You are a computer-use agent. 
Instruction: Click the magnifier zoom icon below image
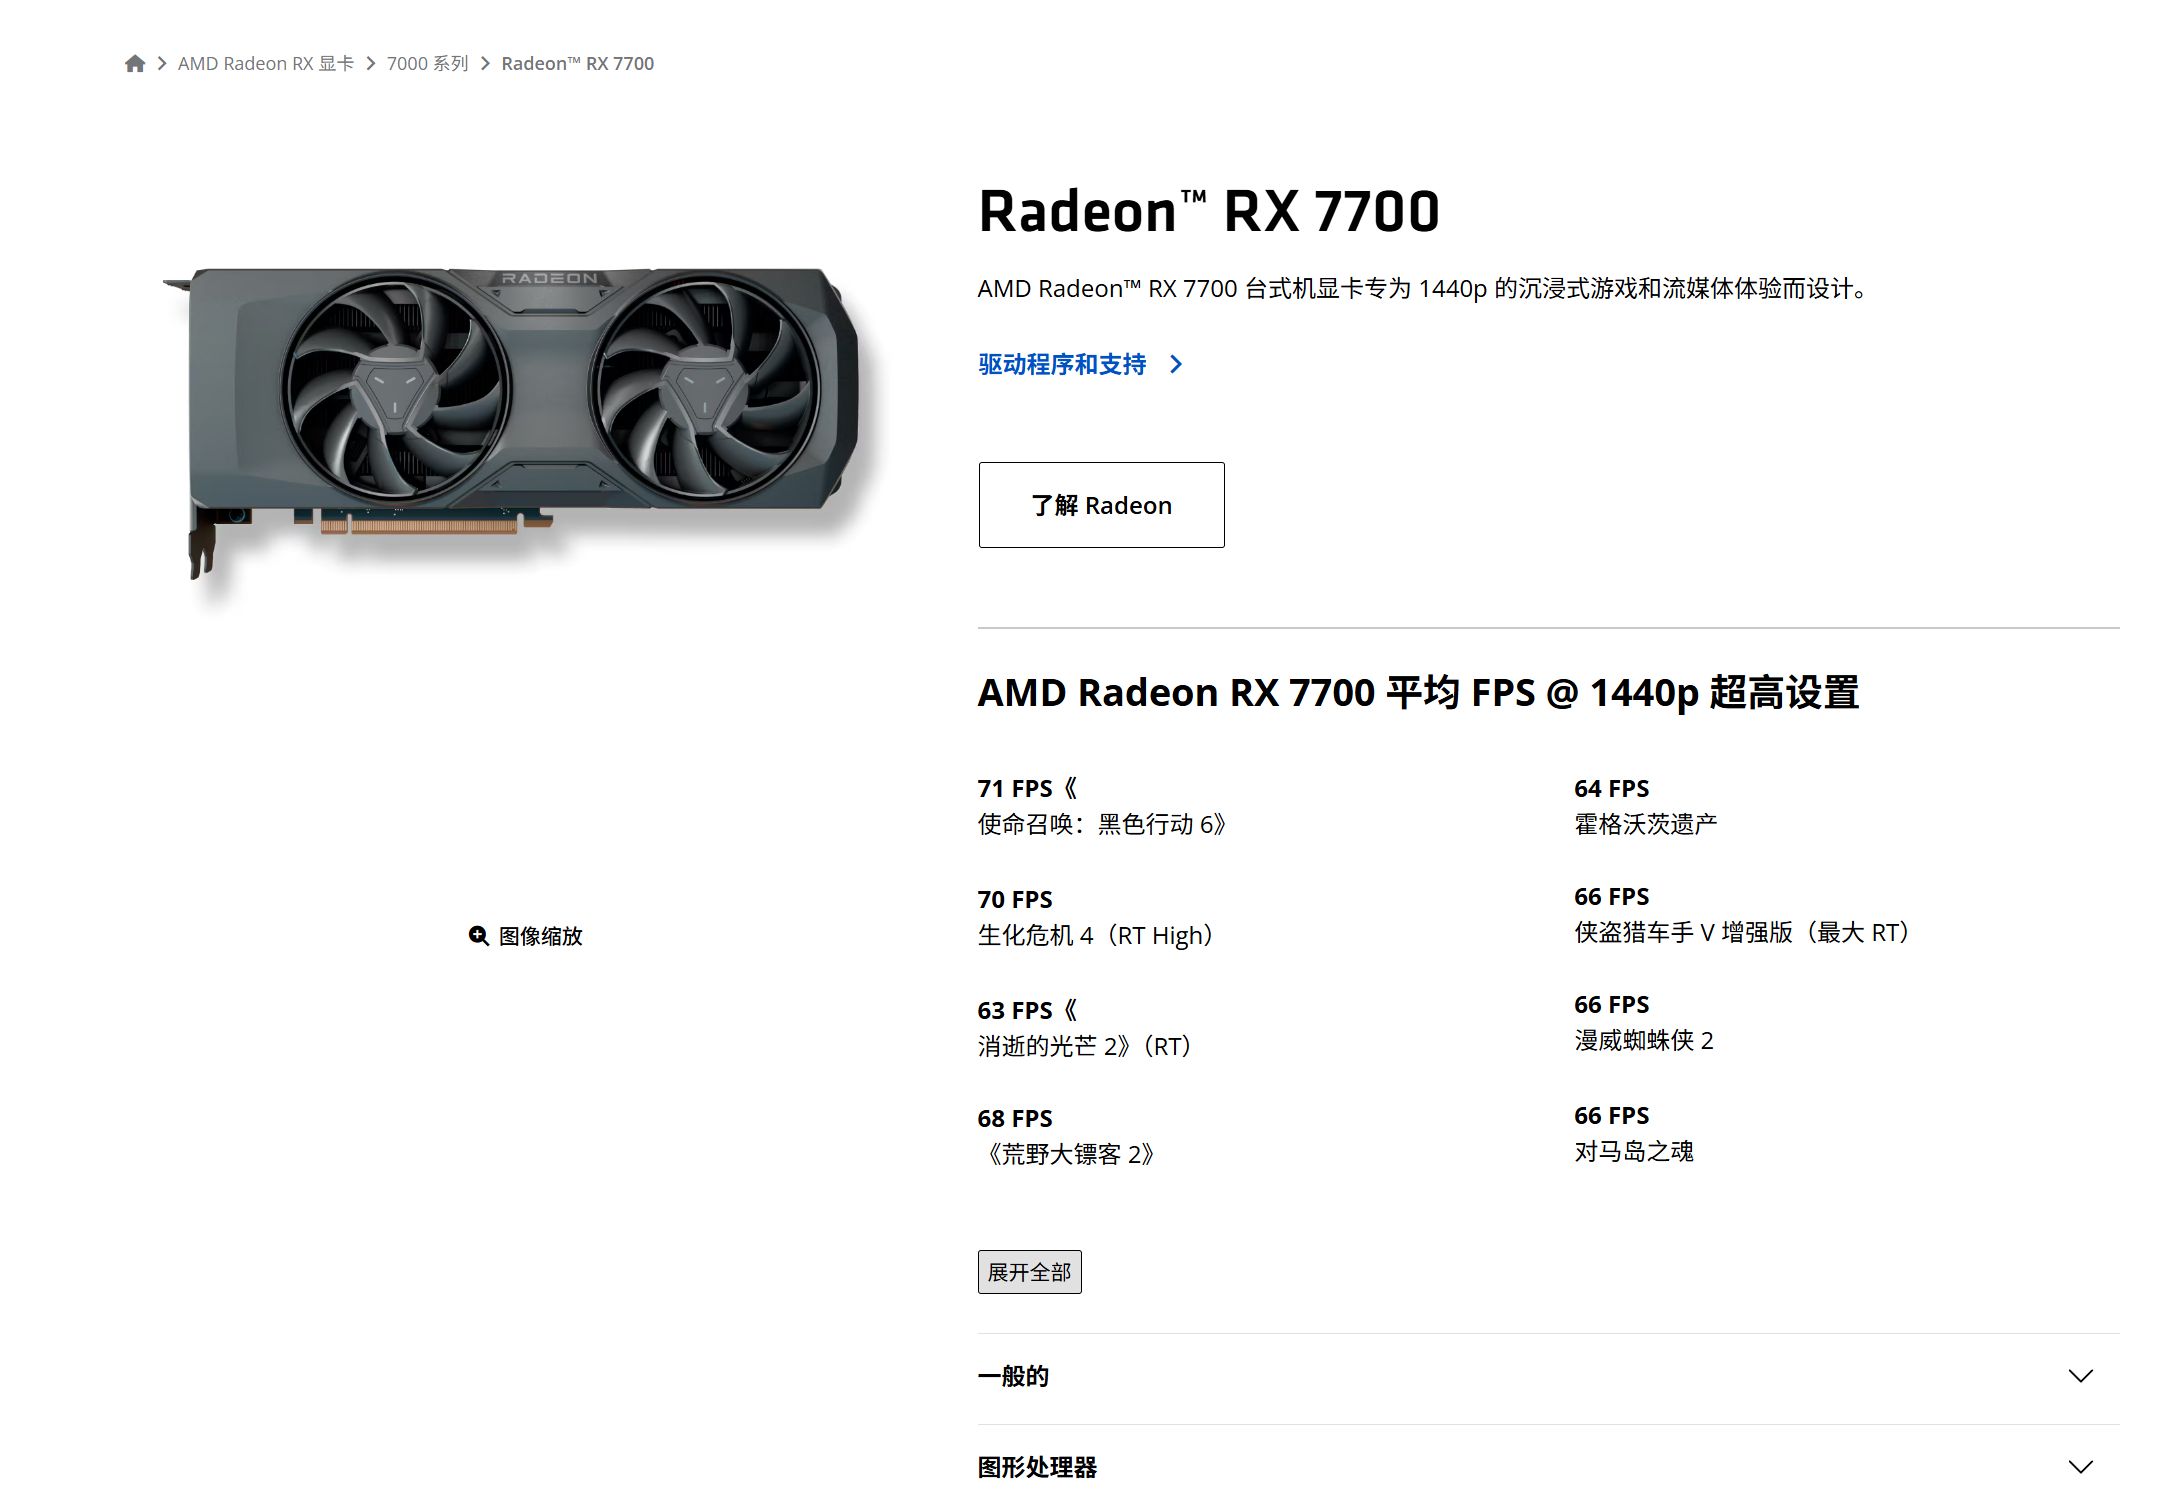[x=479, y=936]
